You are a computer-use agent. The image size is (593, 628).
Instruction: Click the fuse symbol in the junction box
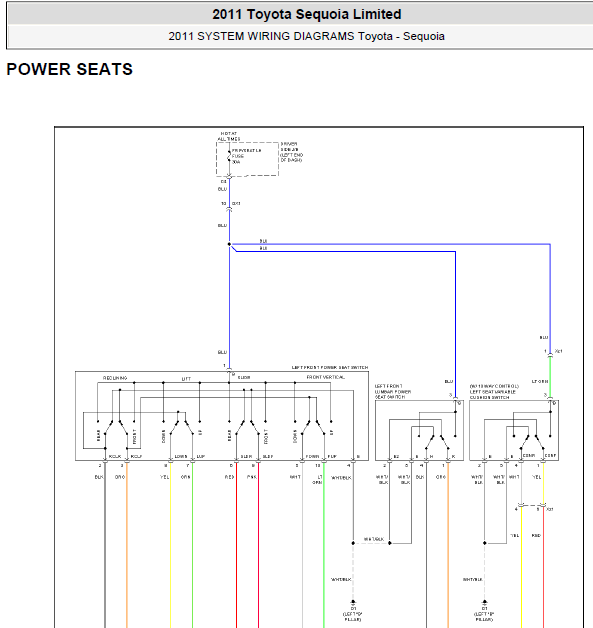[229, 156]
